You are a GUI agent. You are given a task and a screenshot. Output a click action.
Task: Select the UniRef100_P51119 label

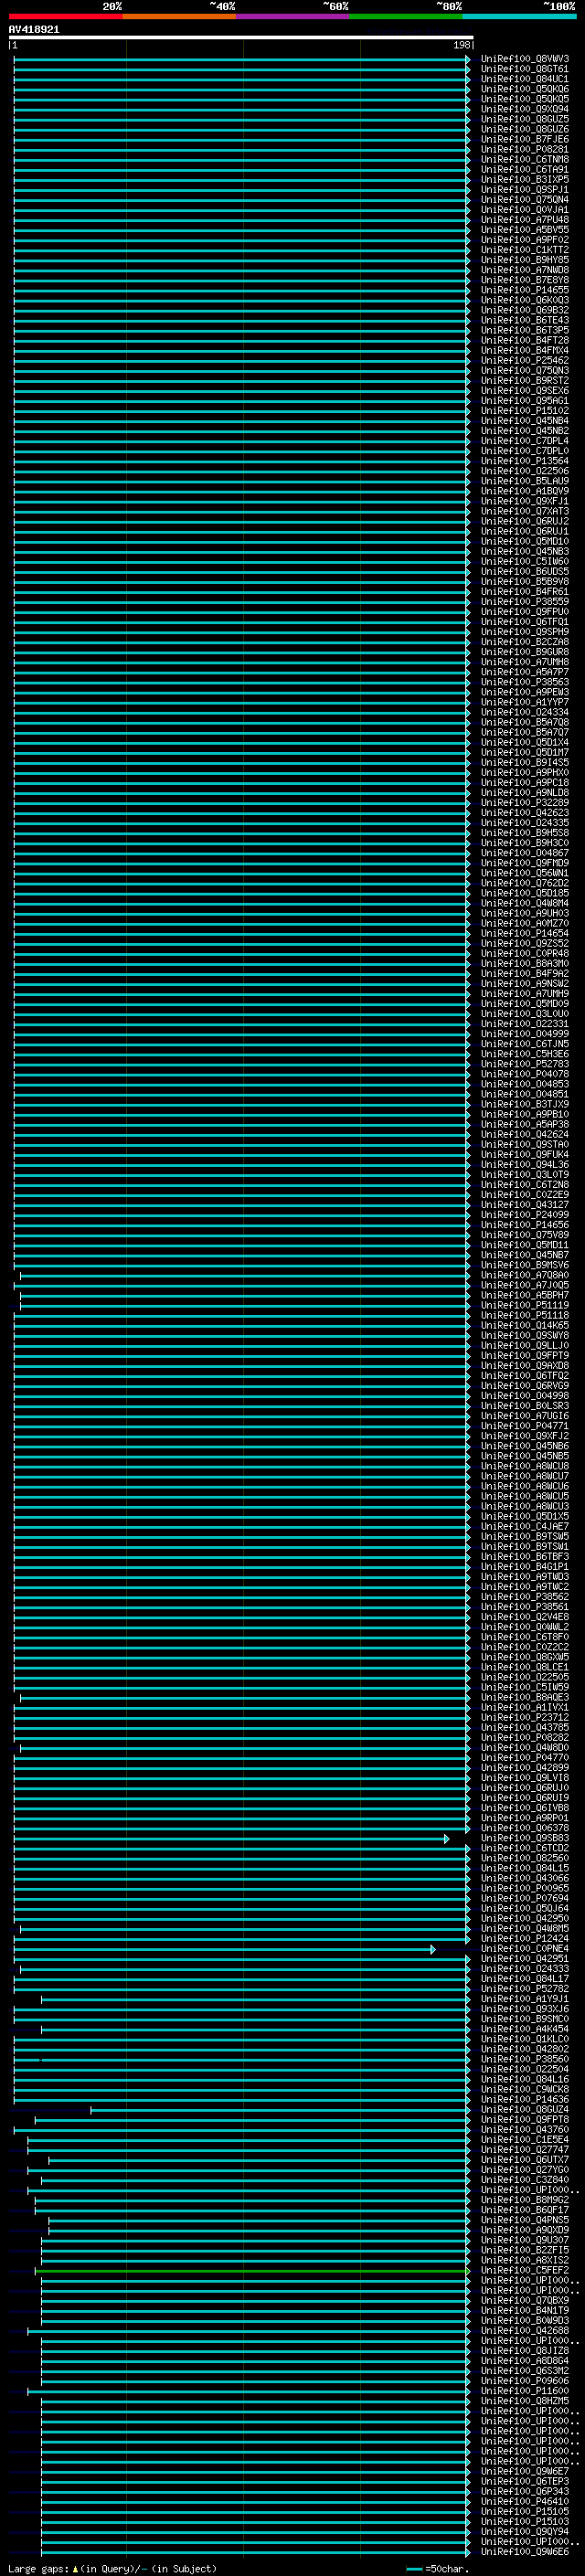click(x=525, y=1305)
